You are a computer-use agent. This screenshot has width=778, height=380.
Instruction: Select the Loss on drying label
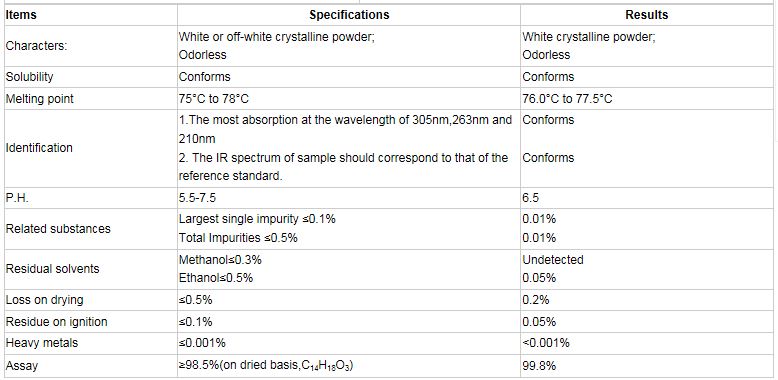(44, 300)
